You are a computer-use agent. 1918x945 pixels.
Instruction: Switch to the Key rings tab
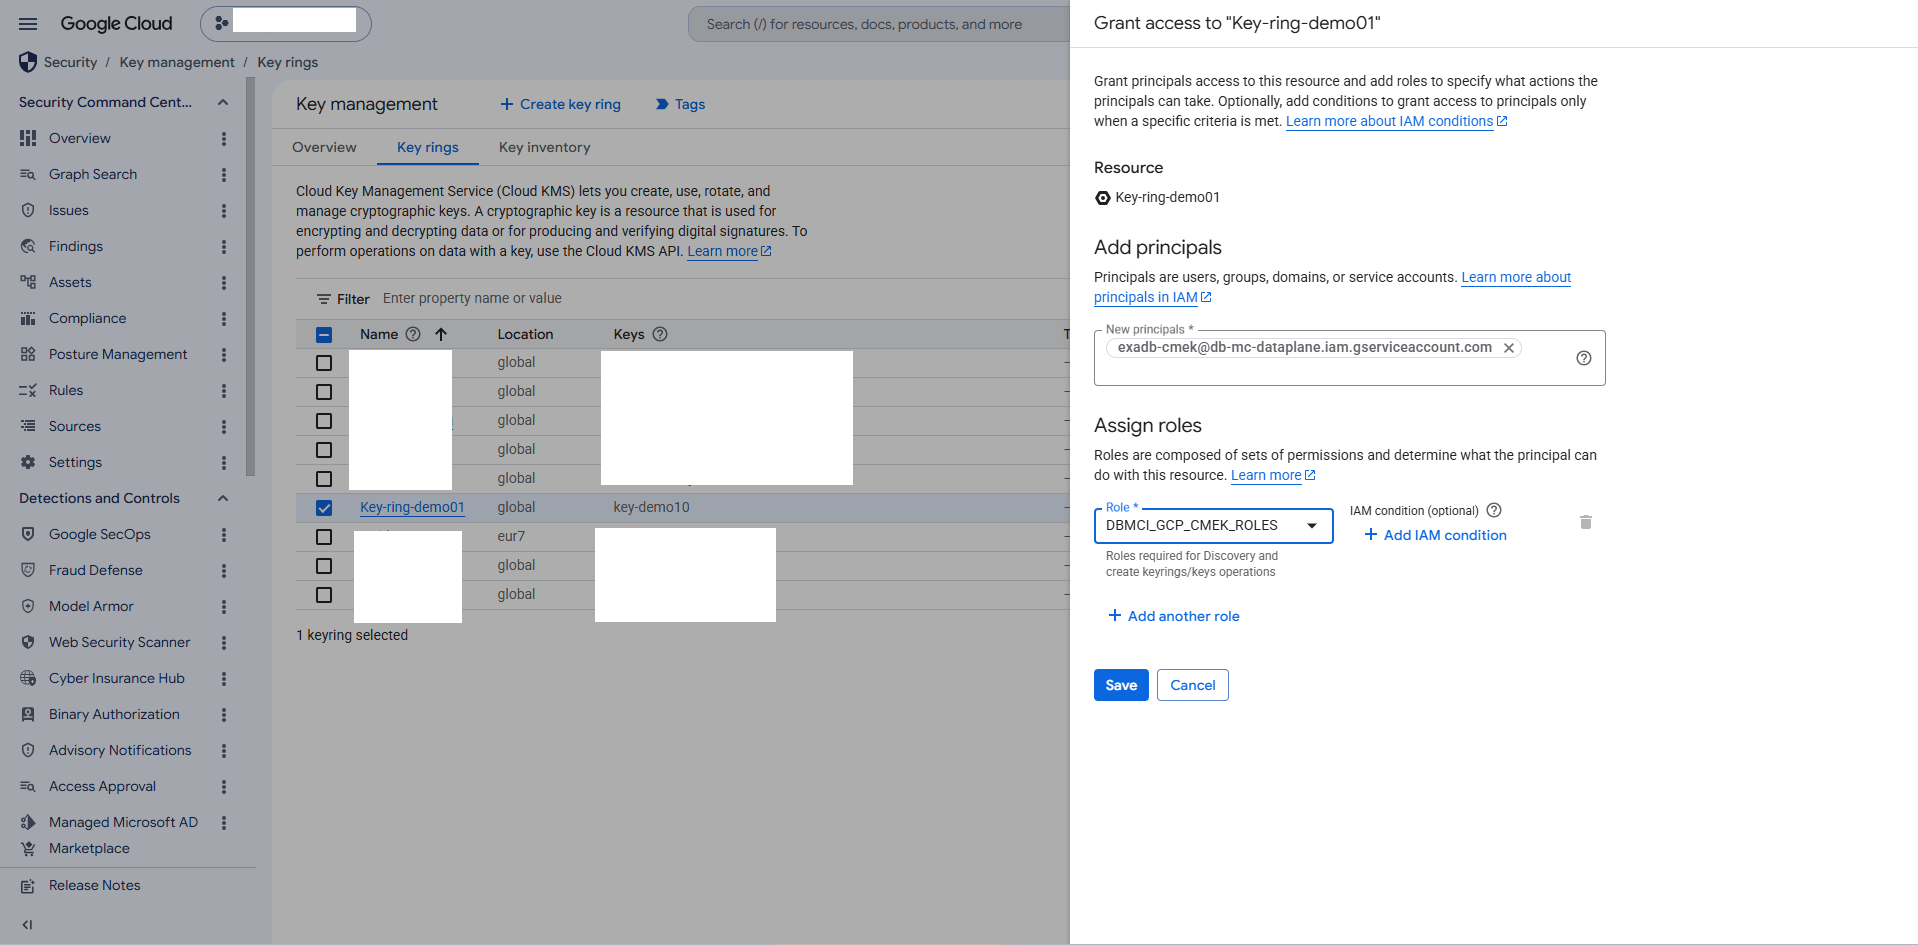point(428,147)
